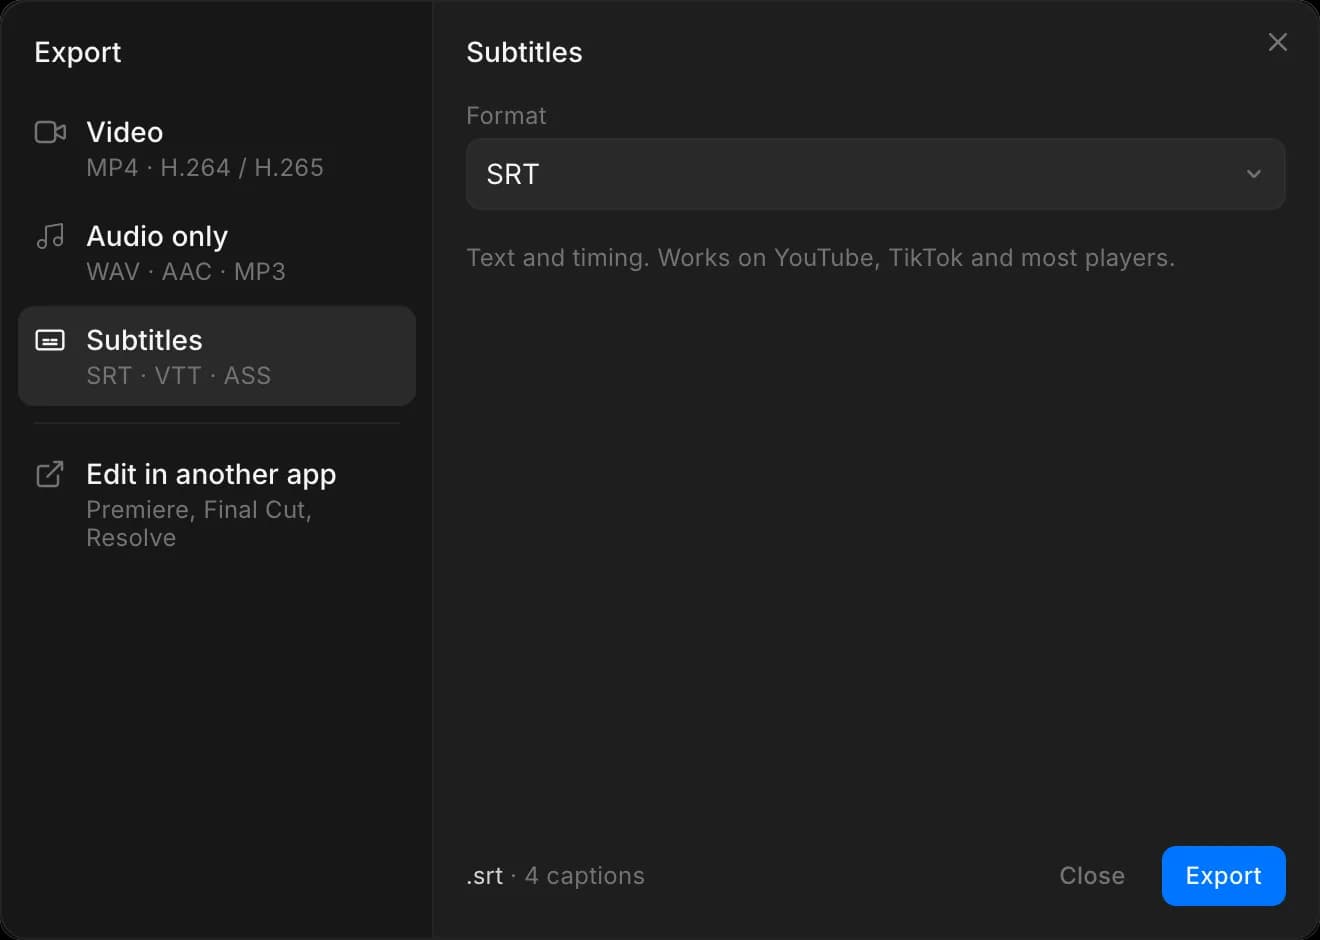Open the Format dropdown showing SRT
This screenshot has height=940, width=1320.
tap(875, 174)
